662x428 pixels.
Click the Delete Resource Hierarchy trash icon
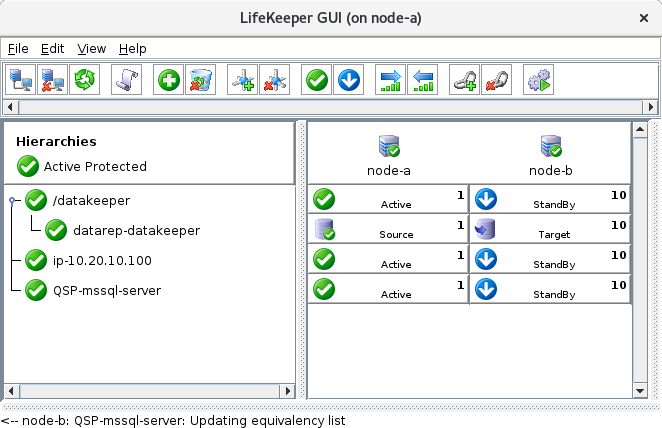tap(200, 80)
